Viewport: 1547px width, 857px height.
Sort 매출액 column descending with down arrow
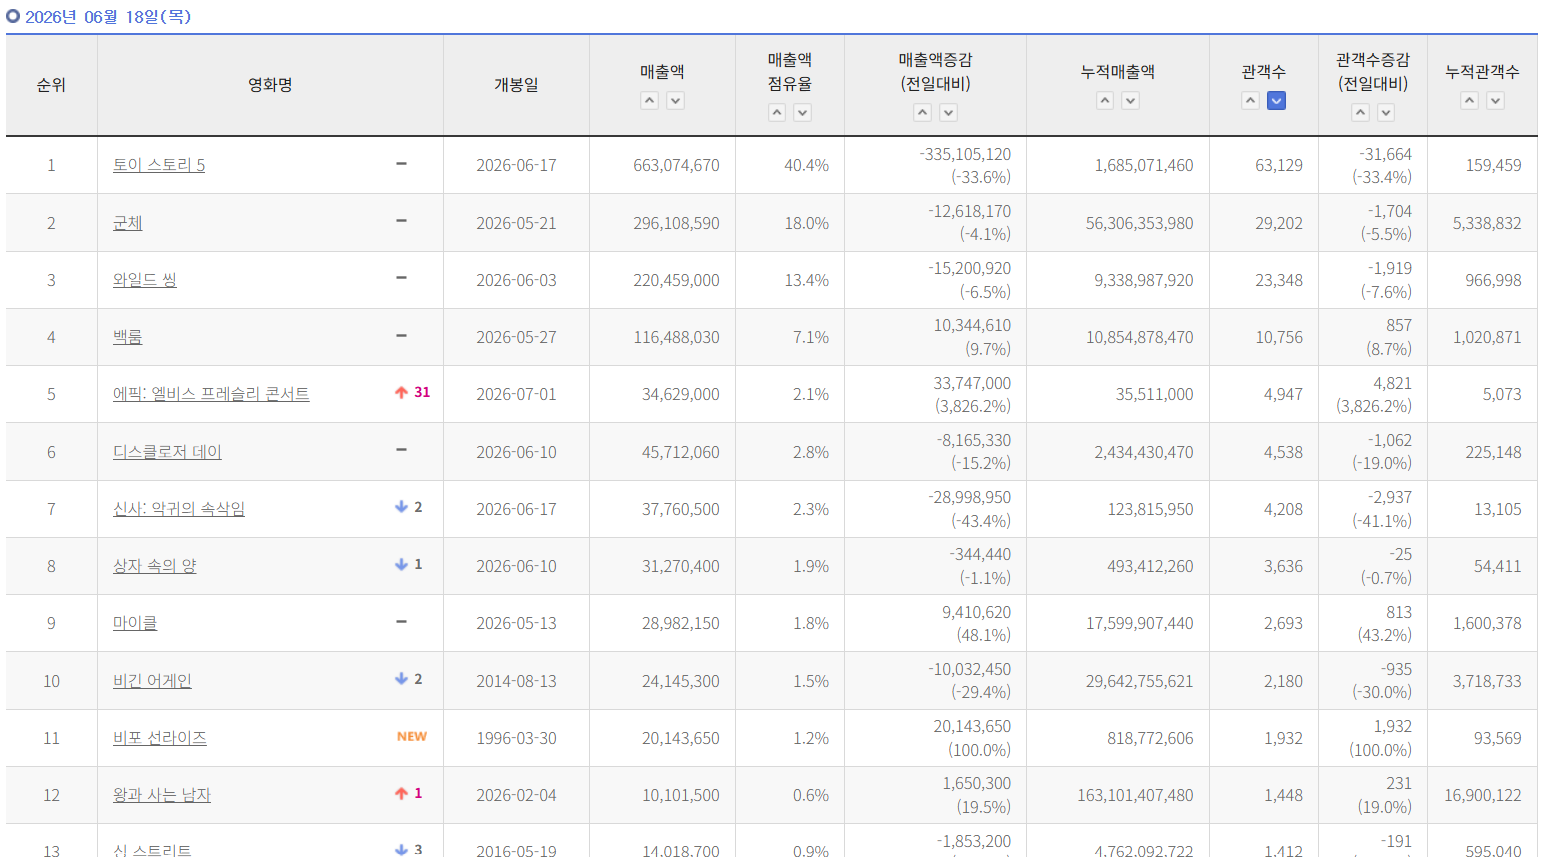[676, 100]
